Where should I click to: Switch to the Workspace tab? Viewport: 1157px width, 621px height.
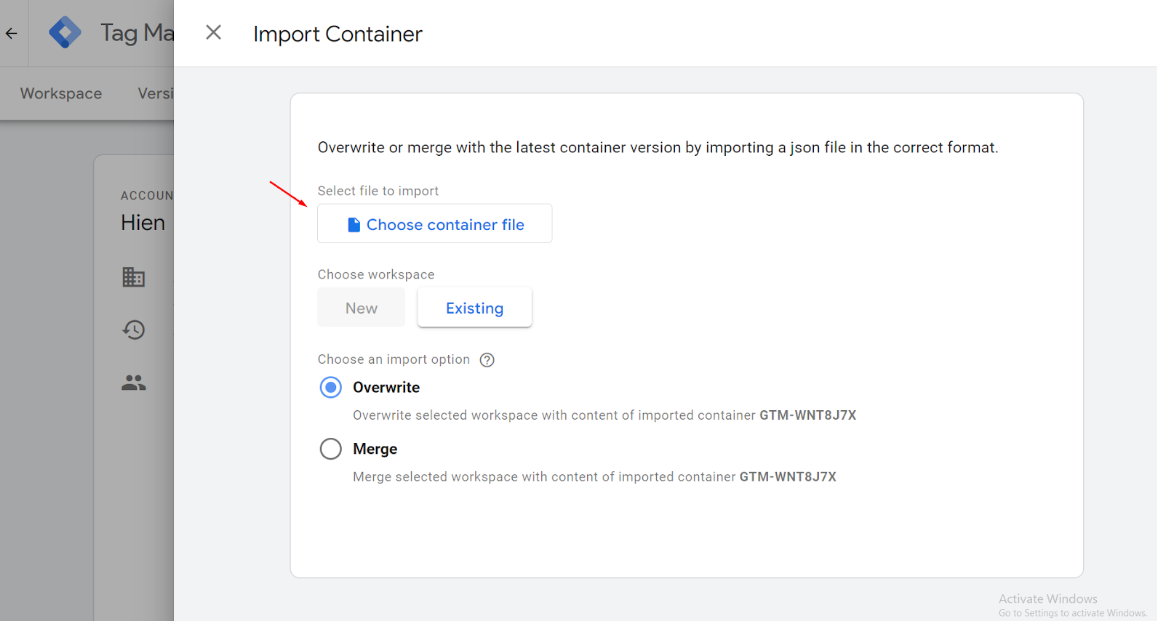(x=61, y=93)
